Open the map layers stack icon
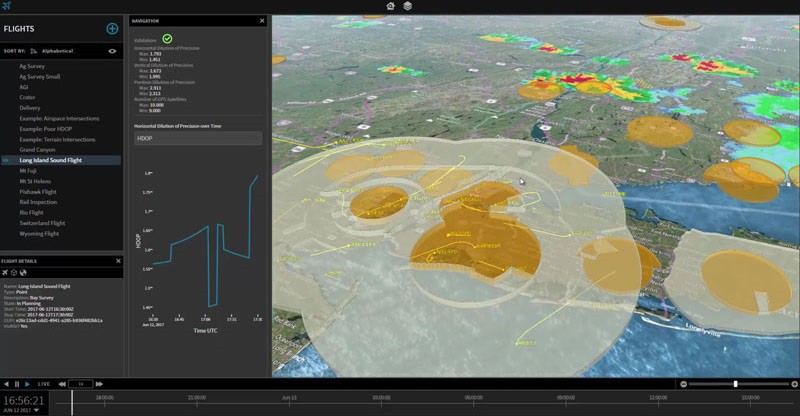Image resolution: width=800 pixels, height=416 pixels. click(408, 6)
